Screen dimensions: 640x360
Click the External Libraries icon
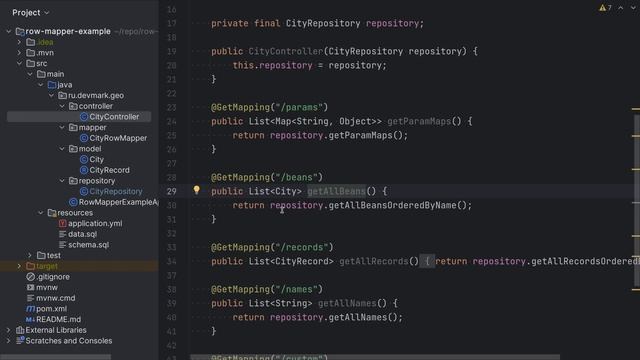tap(20, 330)
